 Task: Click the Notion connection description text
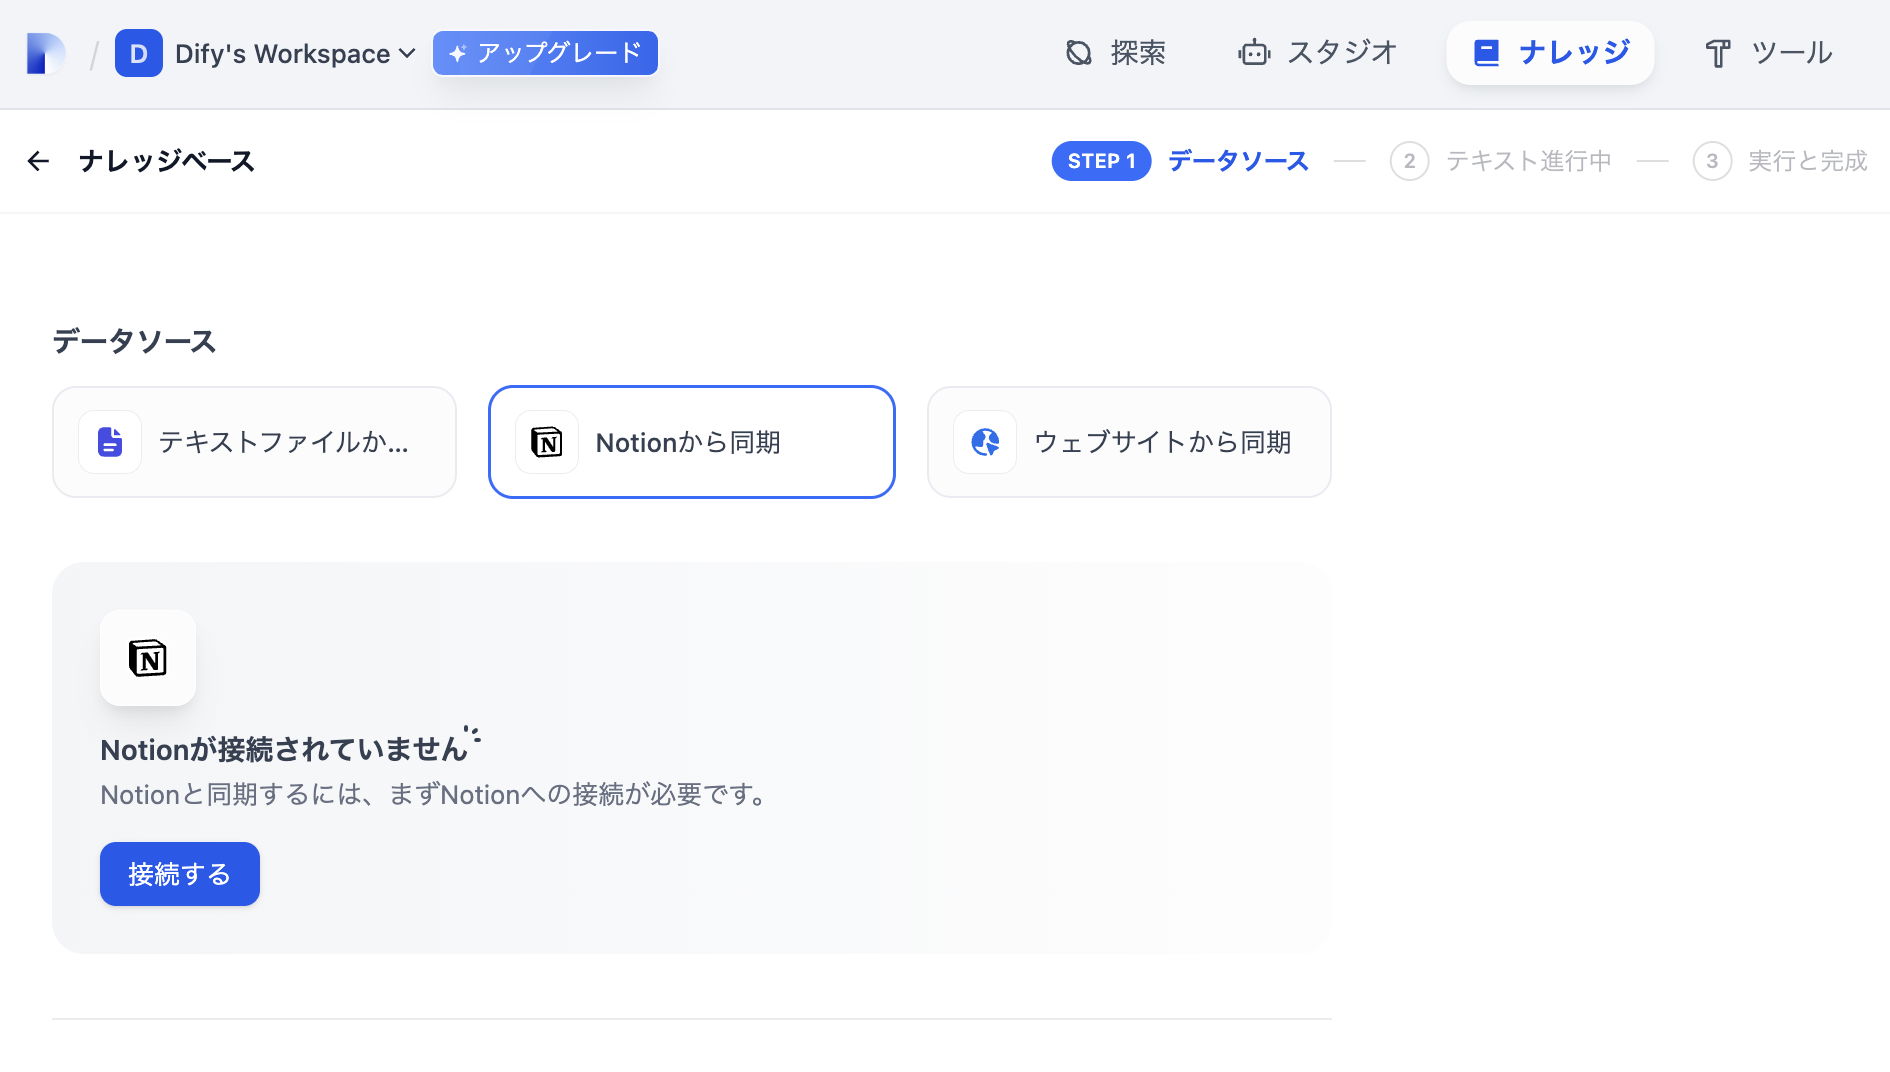point(436,795)
